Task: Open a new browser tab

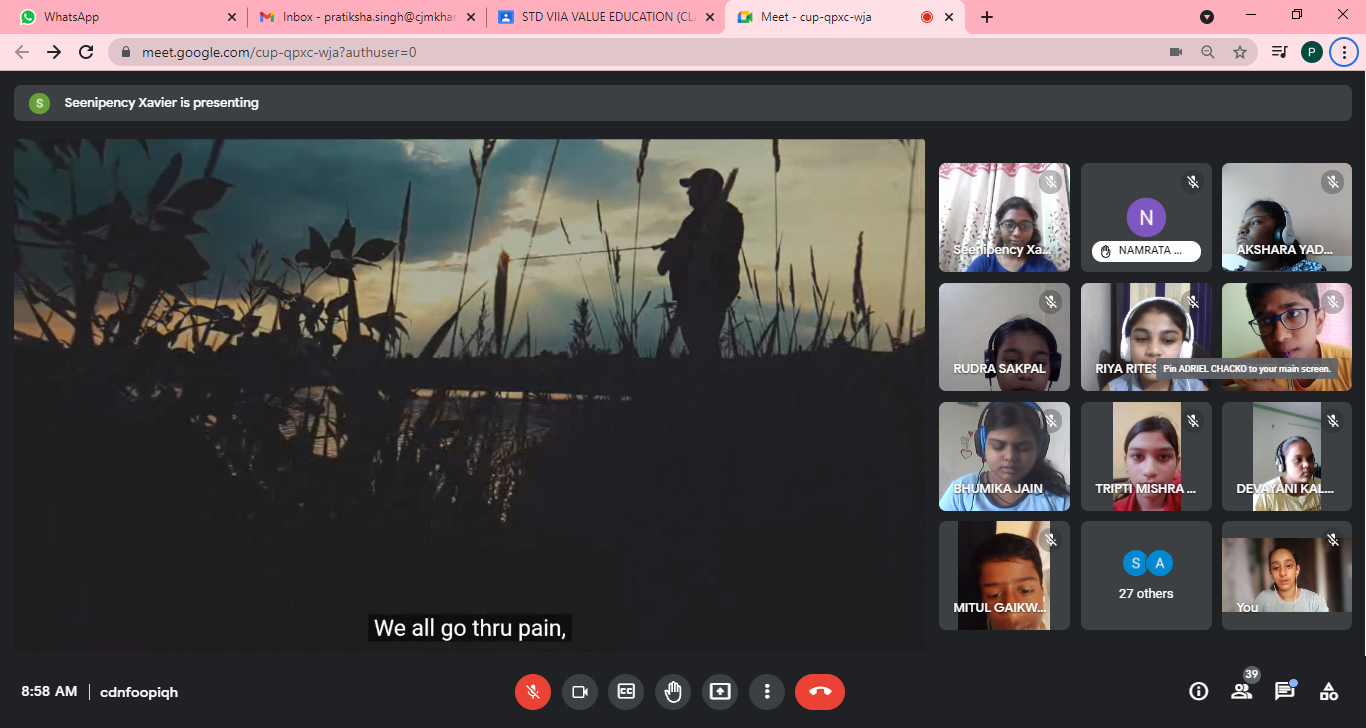Action: (987, 17)
